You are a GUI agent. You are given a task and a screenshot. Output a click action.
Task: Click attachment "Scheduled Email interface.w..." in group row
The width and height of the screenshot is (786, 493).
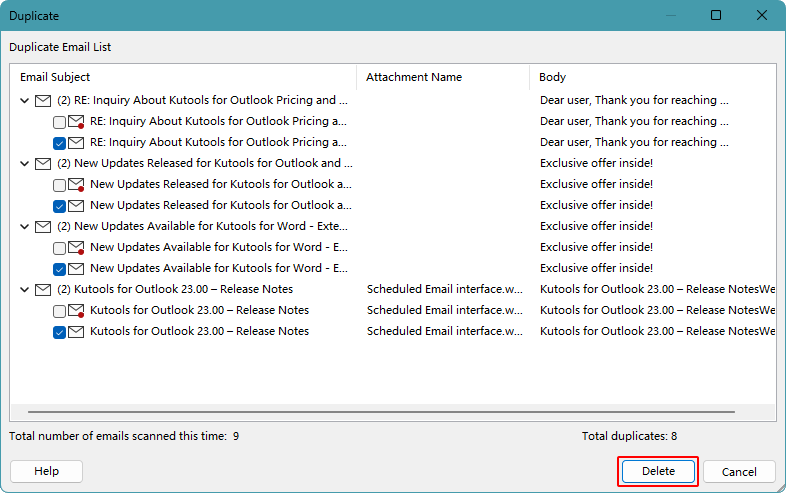[x=445, y=289]
